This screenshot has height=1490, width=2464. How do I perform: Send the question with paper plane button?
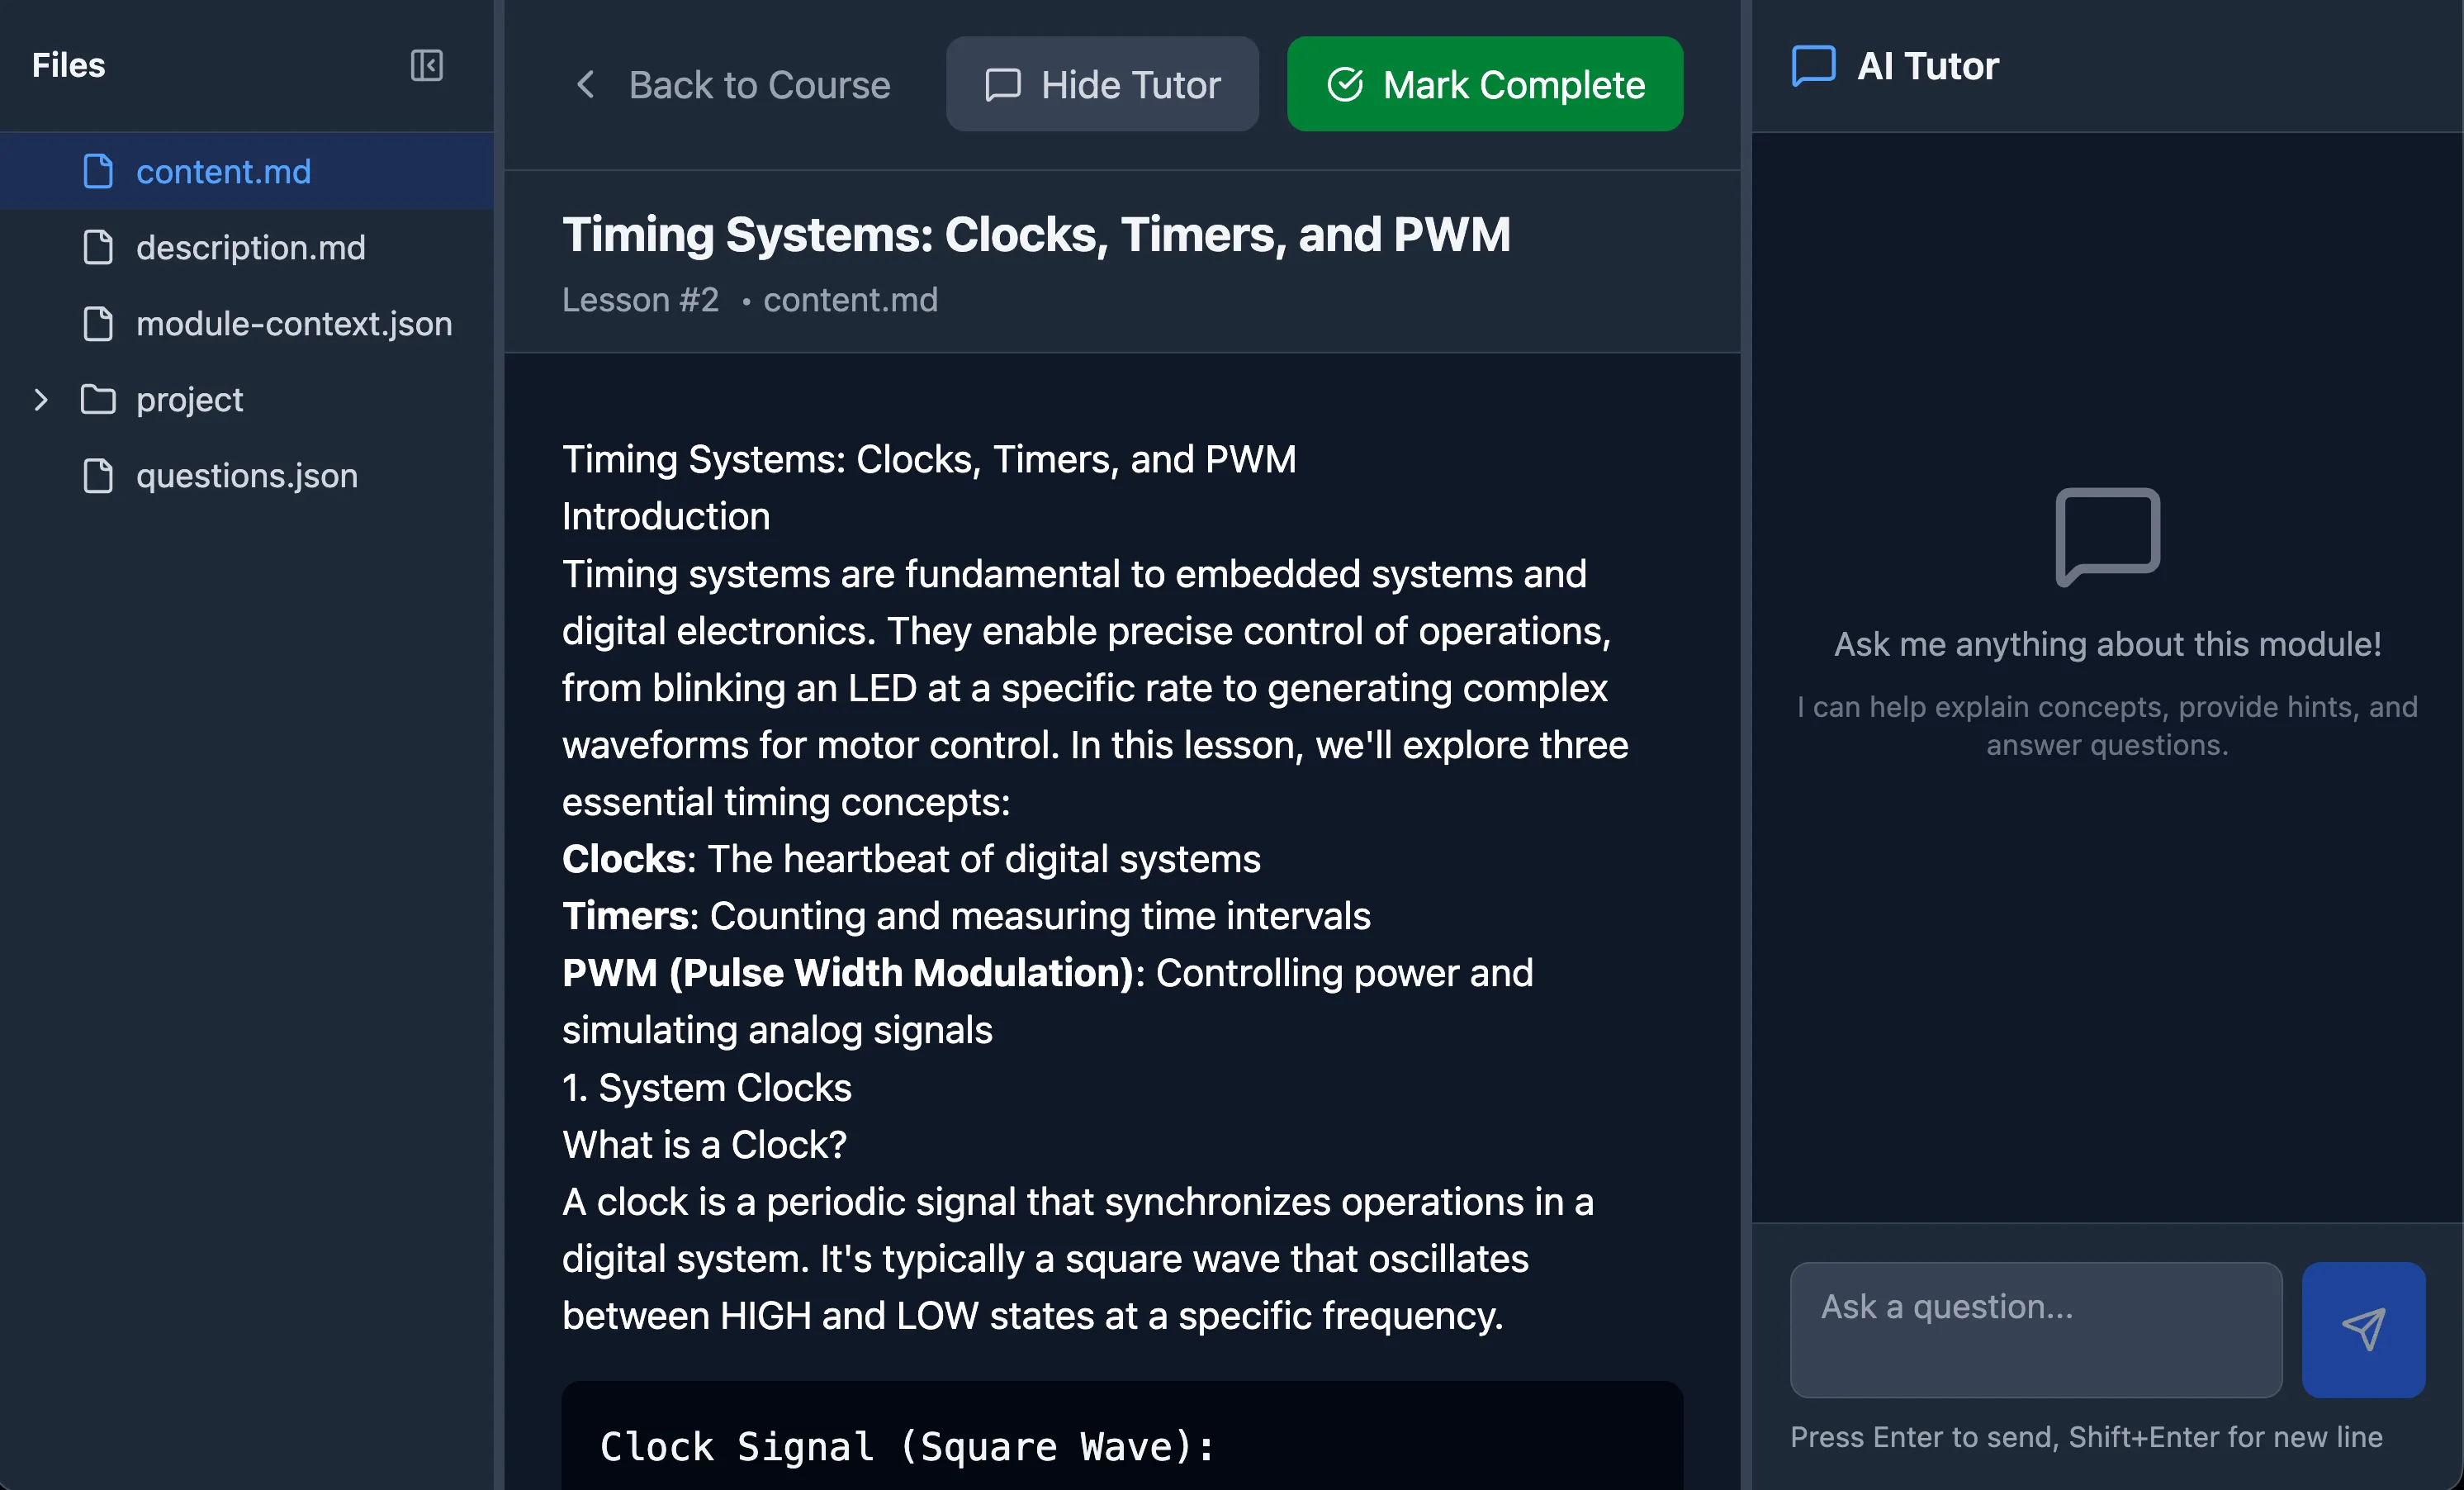click(x=2363, y=1329)
